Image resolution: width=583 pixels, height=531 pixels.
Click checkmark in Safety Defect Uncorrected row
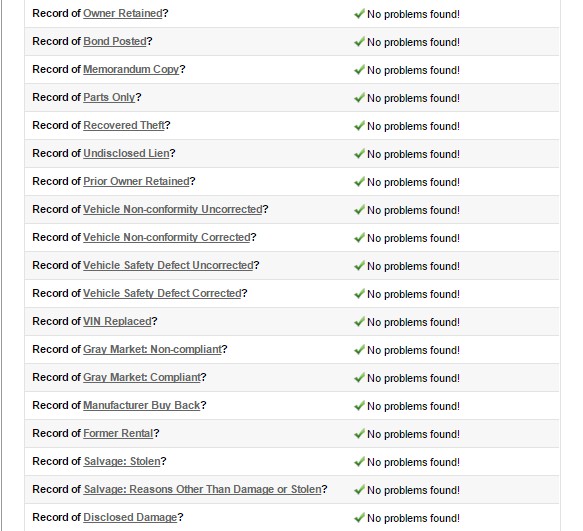(x=359, y=266)
